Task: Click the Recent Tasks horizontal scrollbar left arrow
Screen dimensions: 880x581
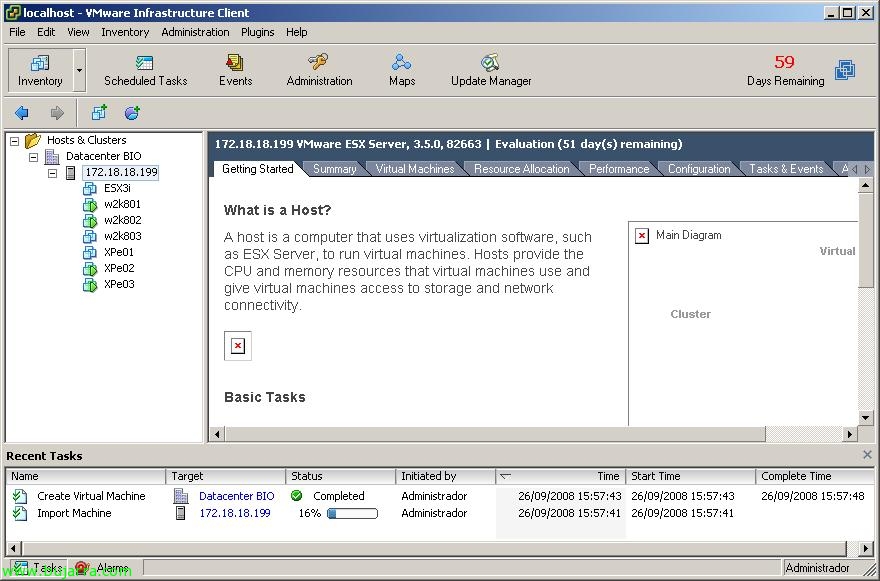Action: [x=13, y=548]
